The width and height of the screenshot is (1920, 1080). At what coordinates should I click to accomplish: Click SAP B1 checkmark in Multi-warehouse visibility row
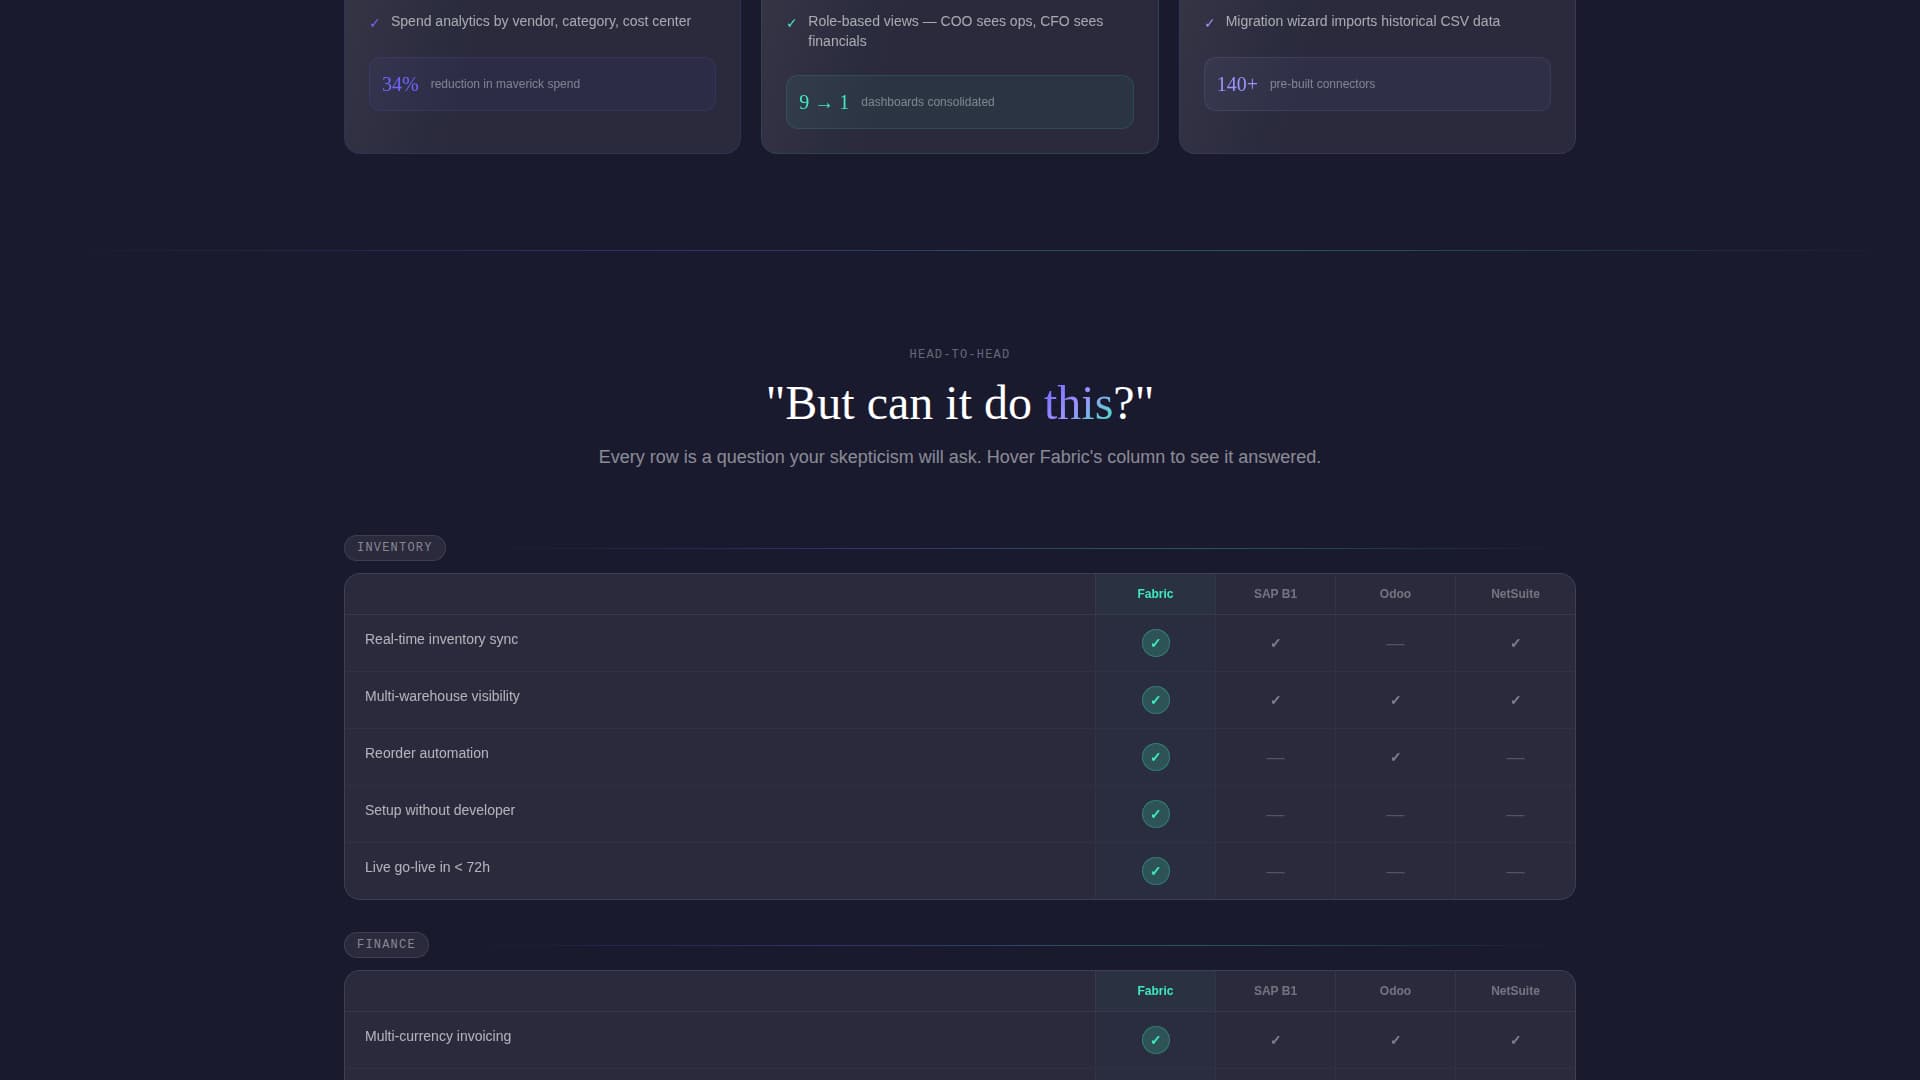(x=1275, y=700)
